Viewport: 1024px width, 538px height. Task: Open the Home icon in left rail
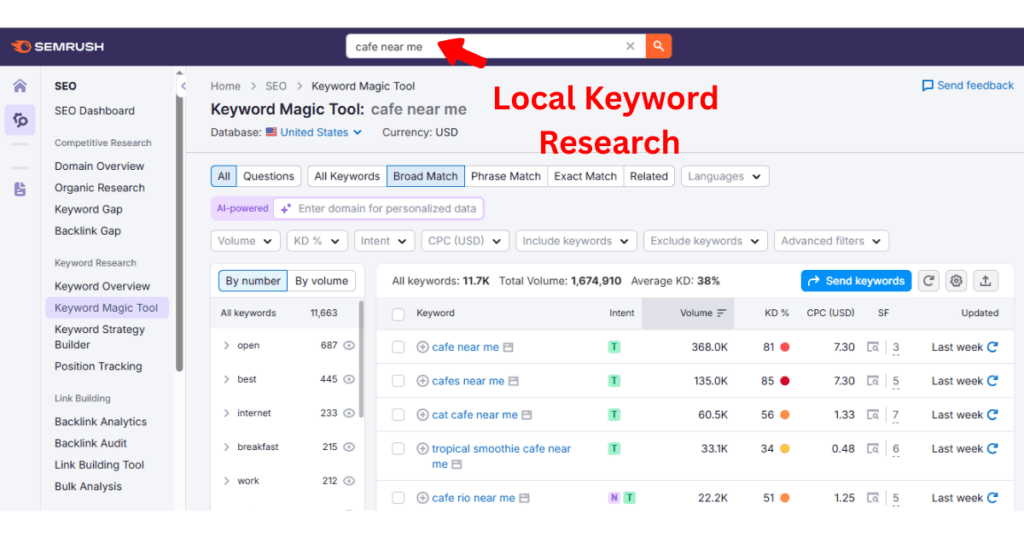coord(20,86)
